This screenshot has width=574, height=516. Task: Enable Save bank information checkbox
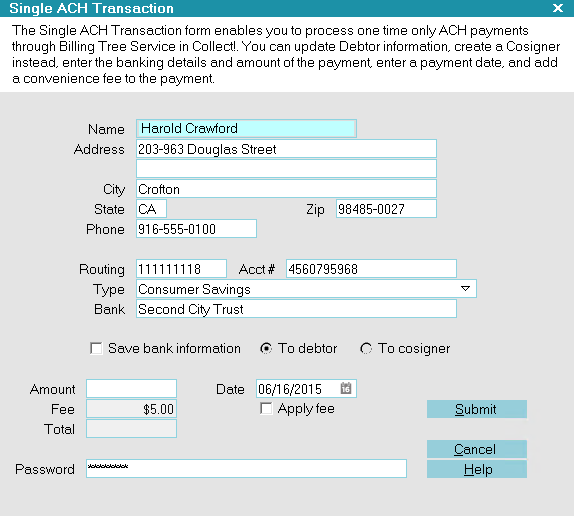point(96,348)
